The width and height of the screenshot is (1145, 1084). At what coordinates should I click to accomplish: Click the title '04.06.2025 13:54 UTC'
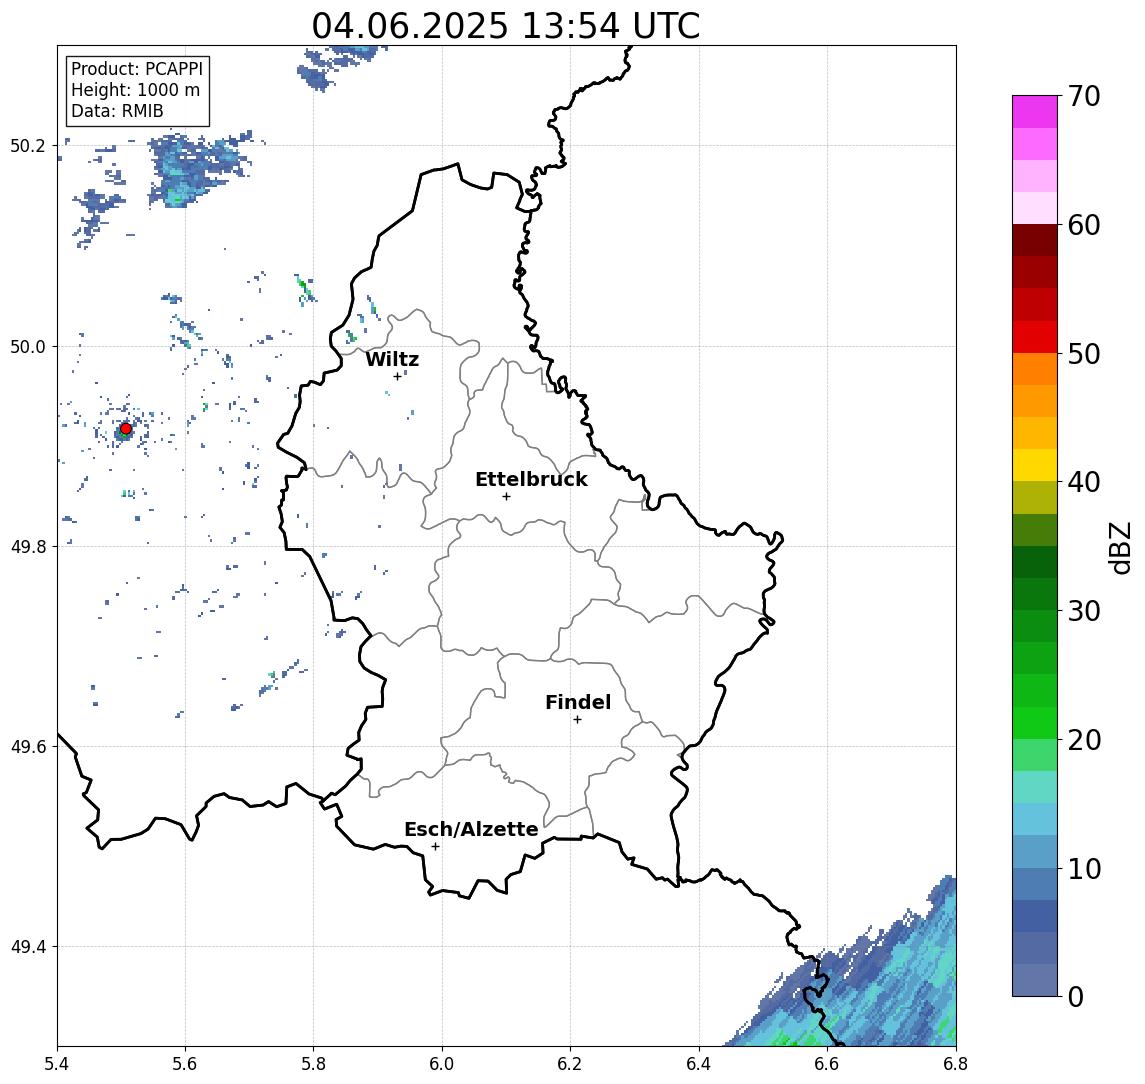pyautogui.click(x=505, y=26)
